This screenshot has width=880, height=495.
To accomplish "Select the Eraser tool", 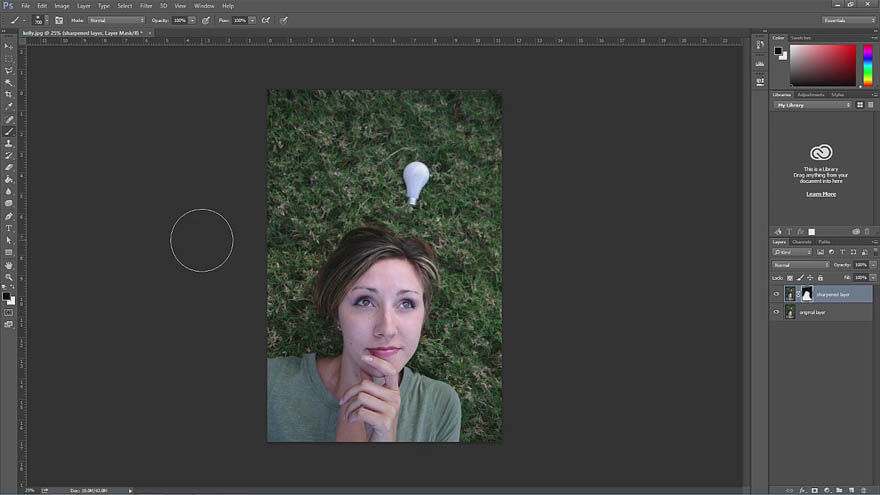I will pos(8,167).
